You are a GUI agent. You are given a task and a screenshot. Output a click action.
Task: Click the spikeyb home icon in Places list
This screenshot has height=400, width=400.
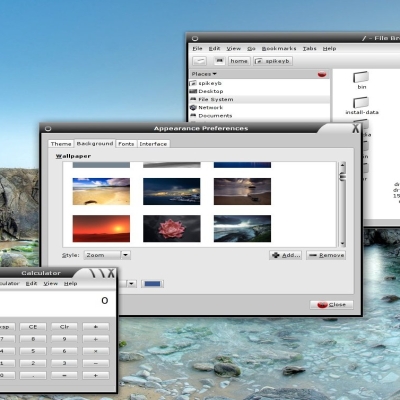tap(193, 83)
